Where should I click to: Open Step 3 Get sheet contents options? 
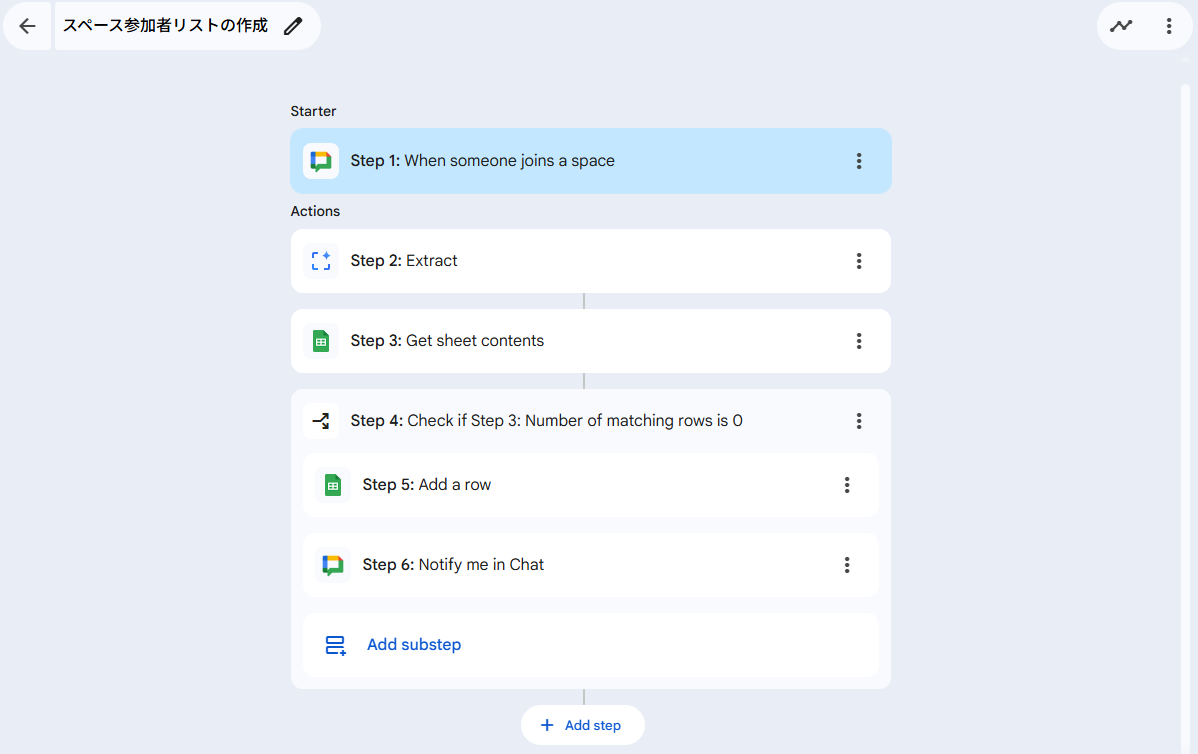coord(858,341)
